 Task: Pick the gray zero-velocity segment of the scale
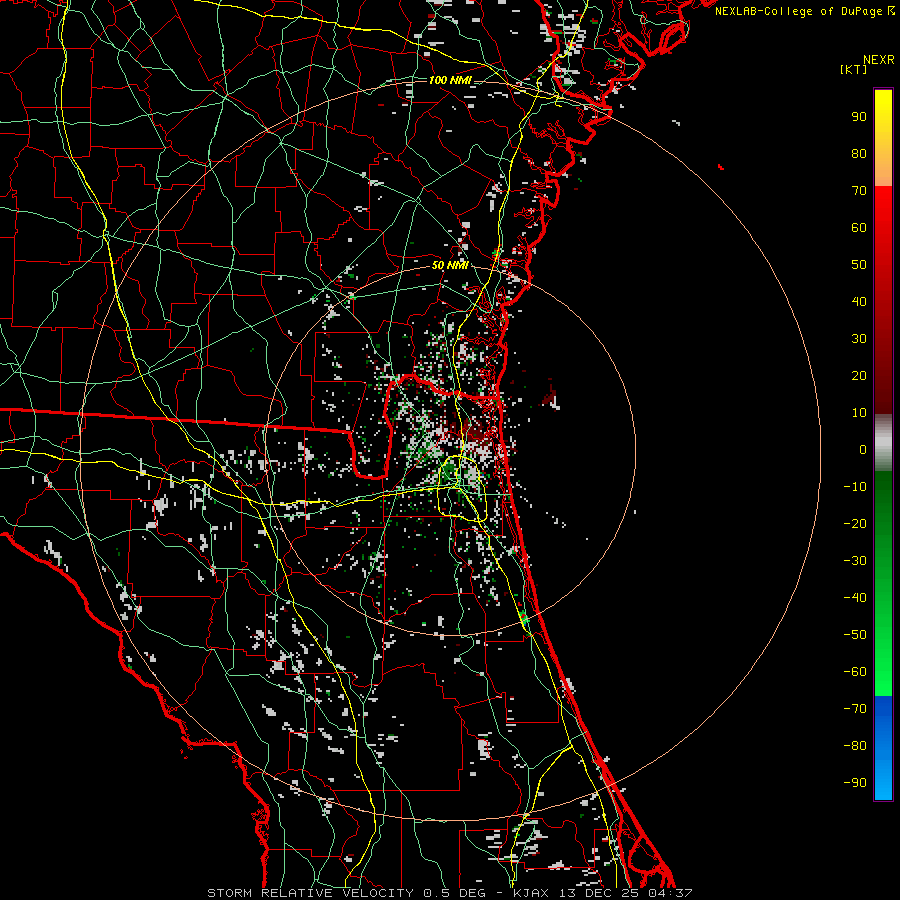coord(883,442)
